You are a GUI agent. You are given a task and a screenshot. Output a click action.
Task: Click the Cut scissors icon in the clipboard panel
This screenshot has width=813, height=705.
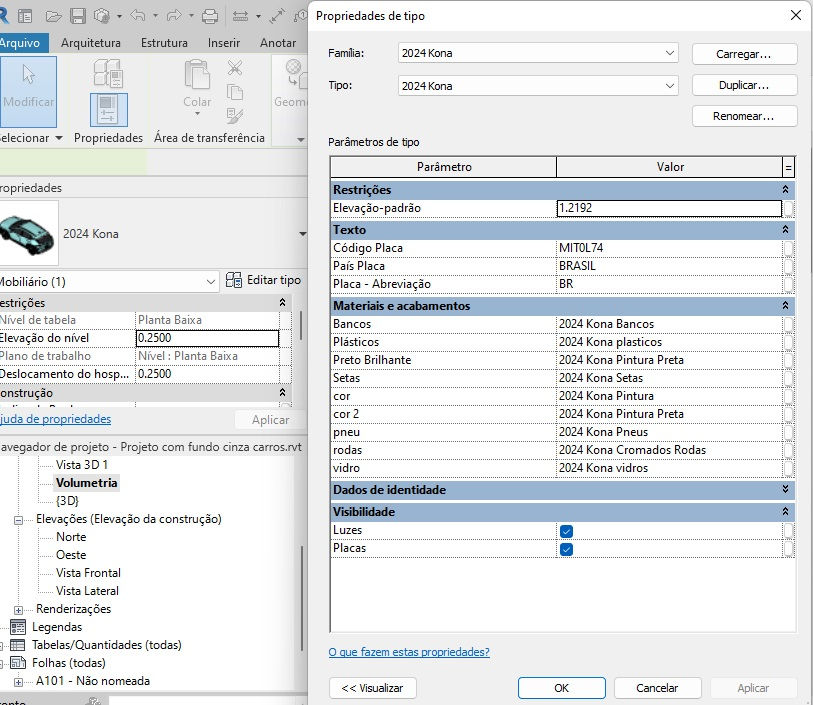pos(235,67)
